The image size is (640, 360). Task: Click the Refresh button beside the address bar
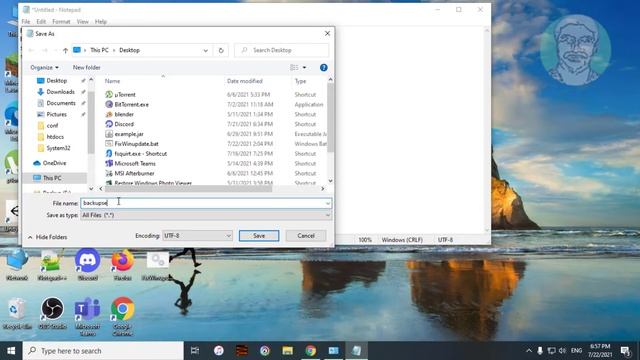221,50
